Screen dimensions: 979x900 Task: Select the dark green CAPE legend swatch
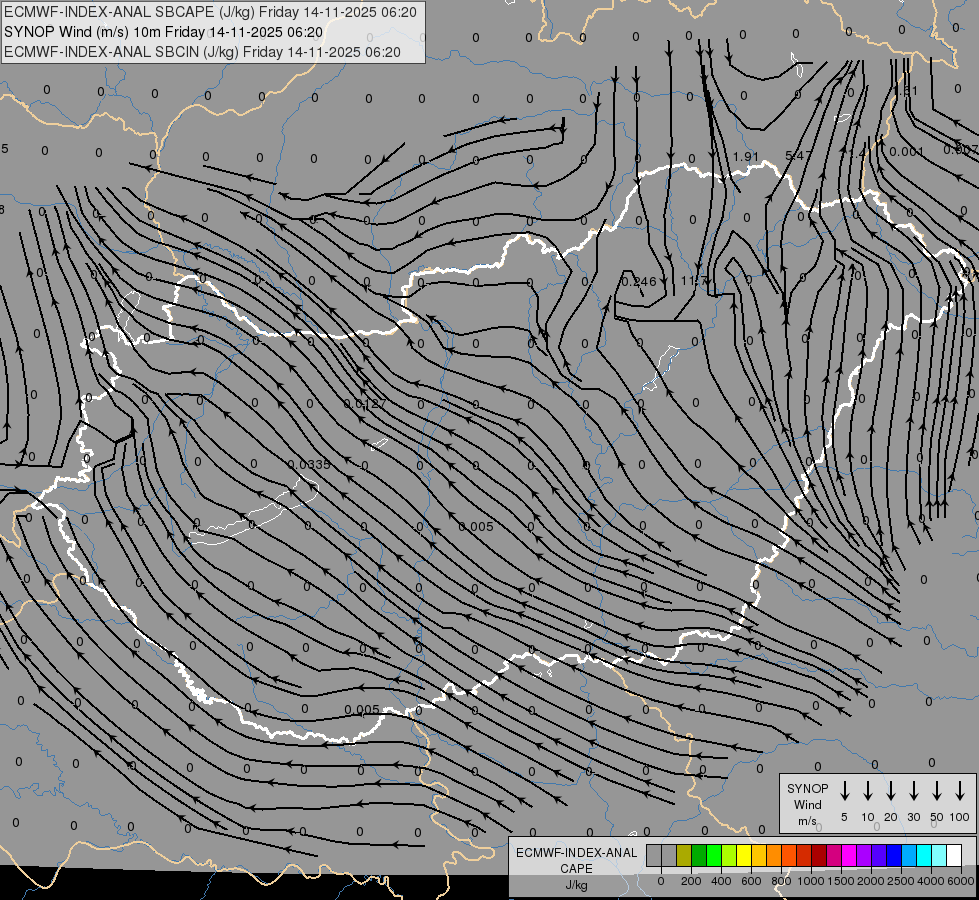point(699,856)
